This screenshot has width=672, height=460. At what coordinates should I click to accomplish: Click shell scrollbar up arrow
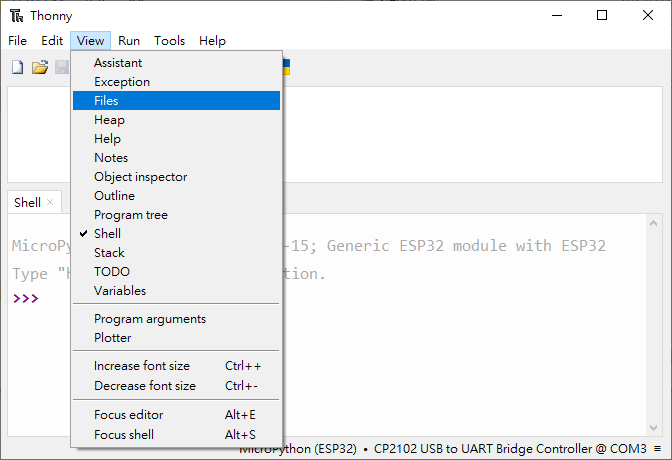[x=653, y=223]
